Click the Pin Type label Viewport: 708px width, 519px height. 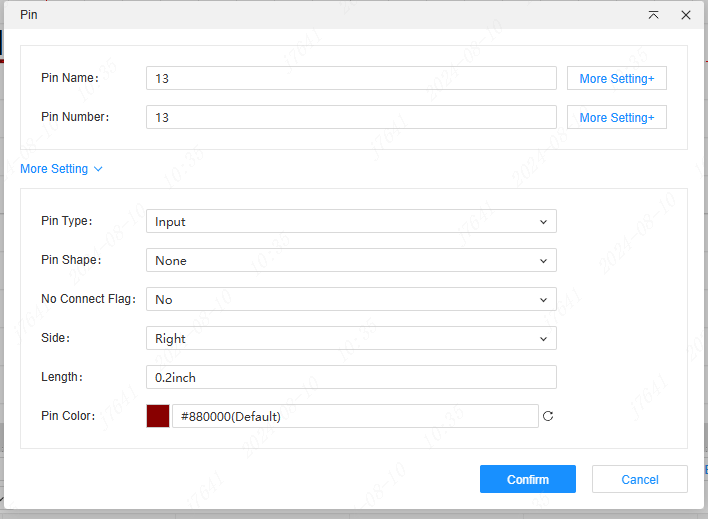pyautogui.click(x=66, y=221)
